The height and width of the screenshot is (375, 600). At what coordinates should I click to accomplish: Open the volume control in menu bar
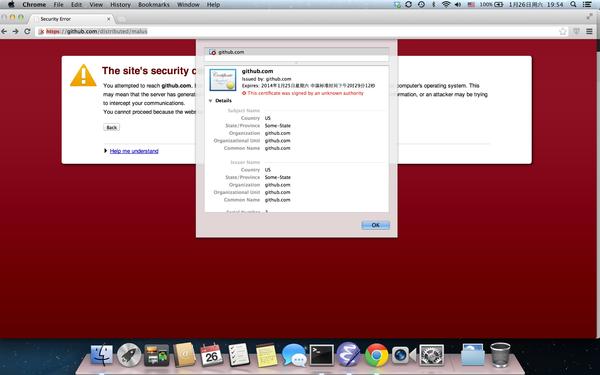[x=458, y=5]
